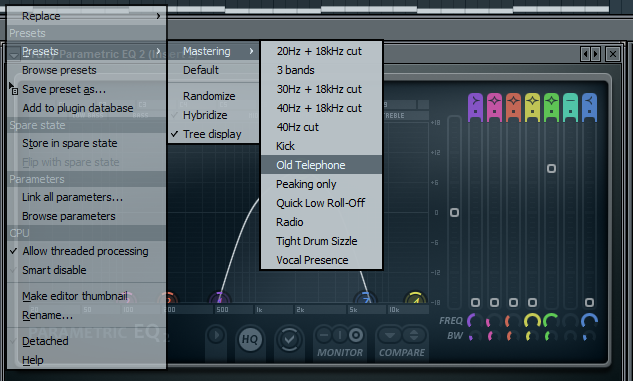Click purple band 1 gain slider handle
Screen dimensions: 633x381
pos(475,302)
